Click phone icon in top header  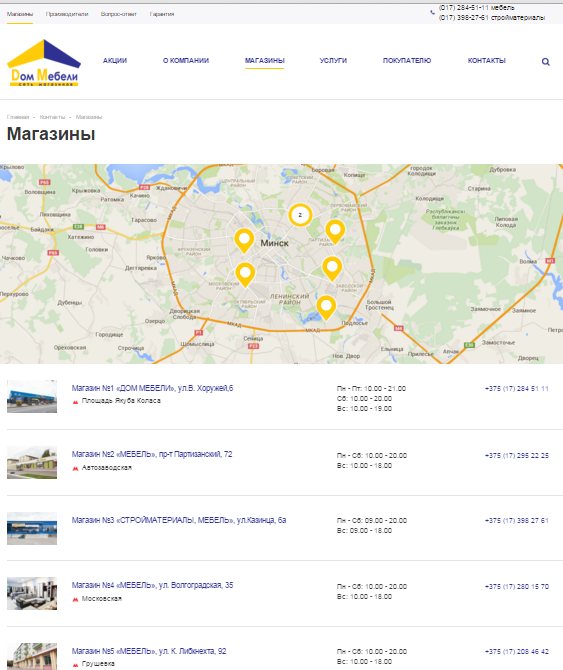tap(432, 12)
